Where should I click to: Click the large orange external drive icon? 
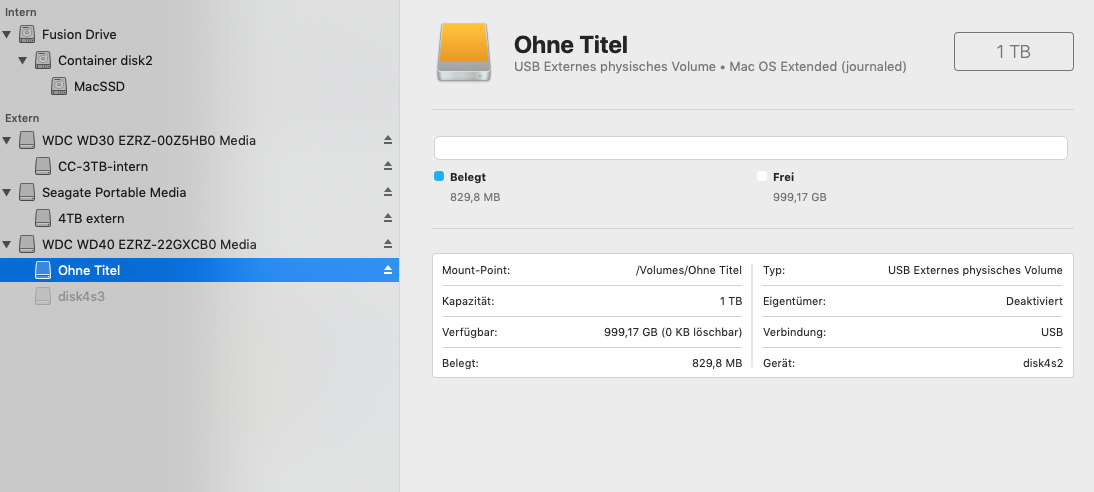point(464,52)
